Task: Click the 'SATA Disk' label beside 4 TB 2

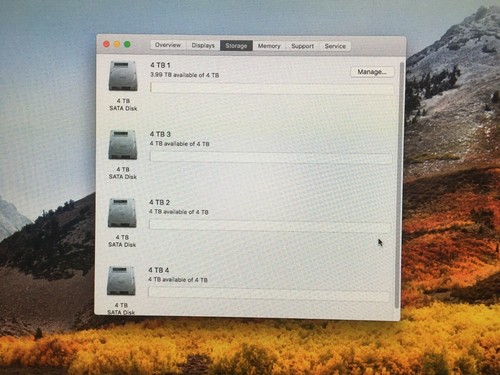Action: pyautogui.click(x=122, y=245)
